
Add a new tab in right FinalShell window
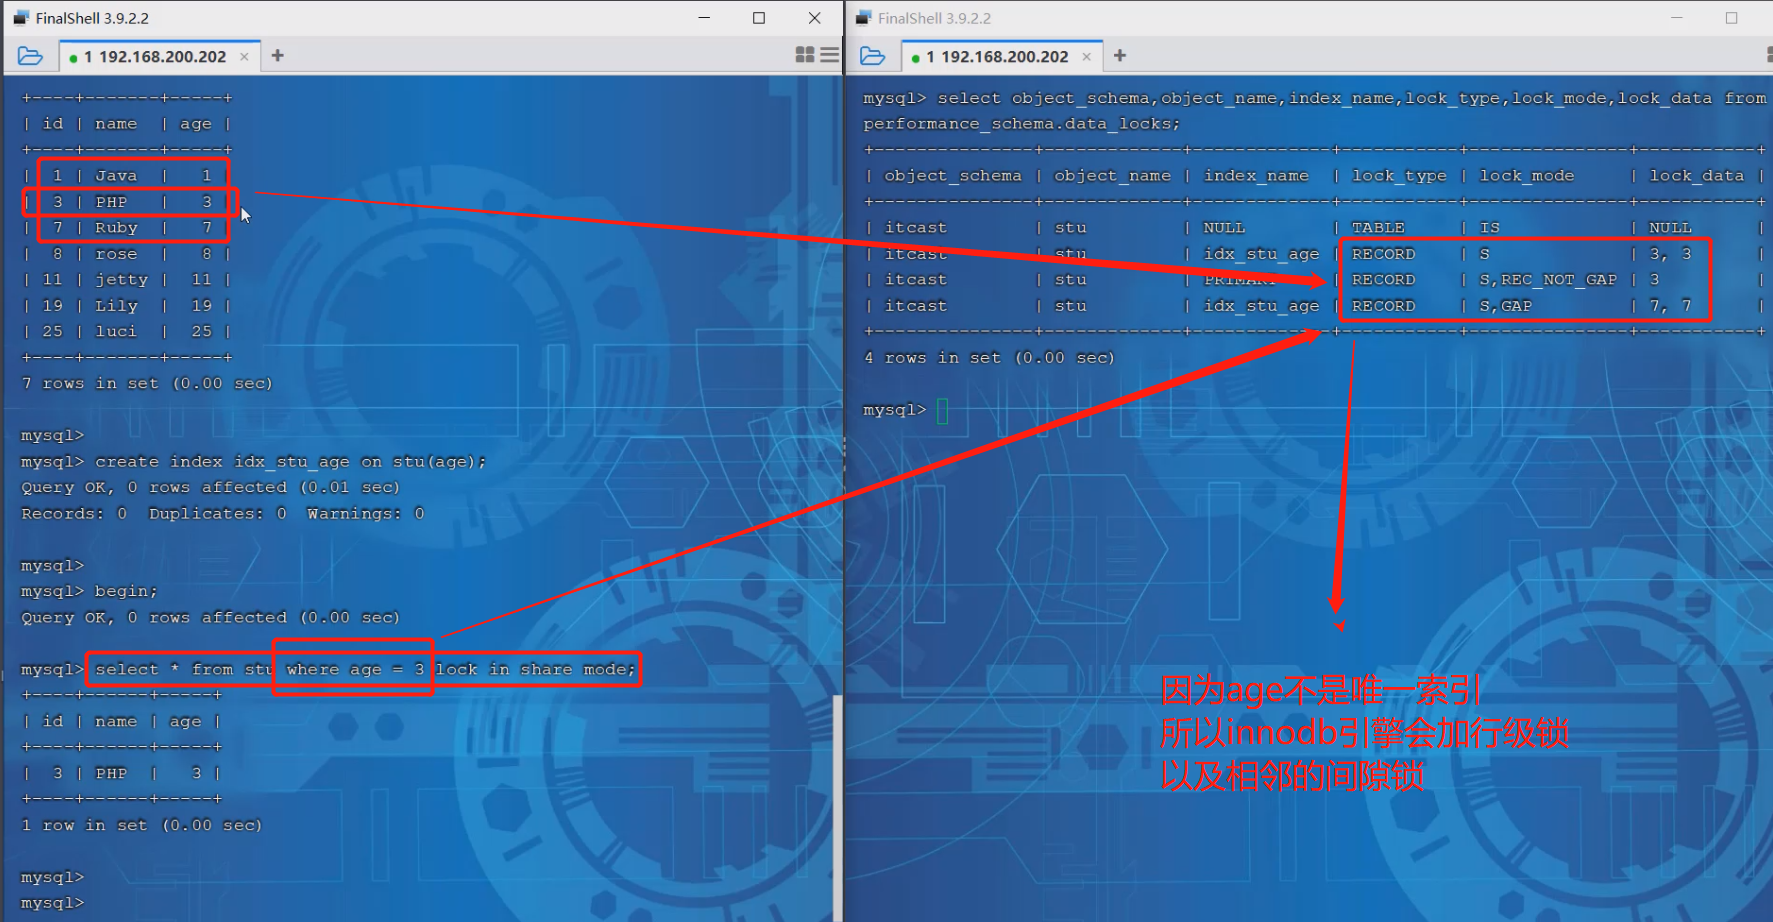click(1120, 56)
